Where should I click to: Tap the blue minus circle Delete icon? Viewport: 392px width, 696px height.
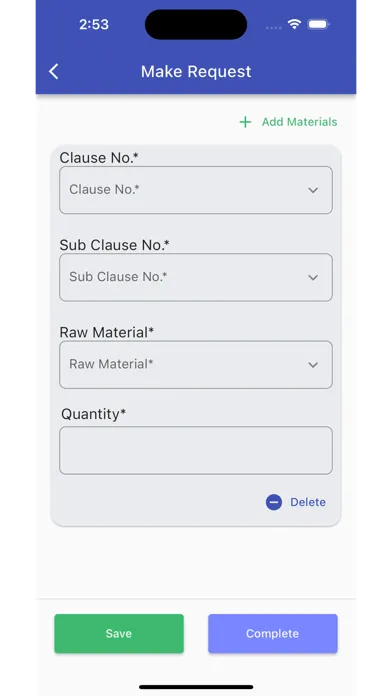274,502
